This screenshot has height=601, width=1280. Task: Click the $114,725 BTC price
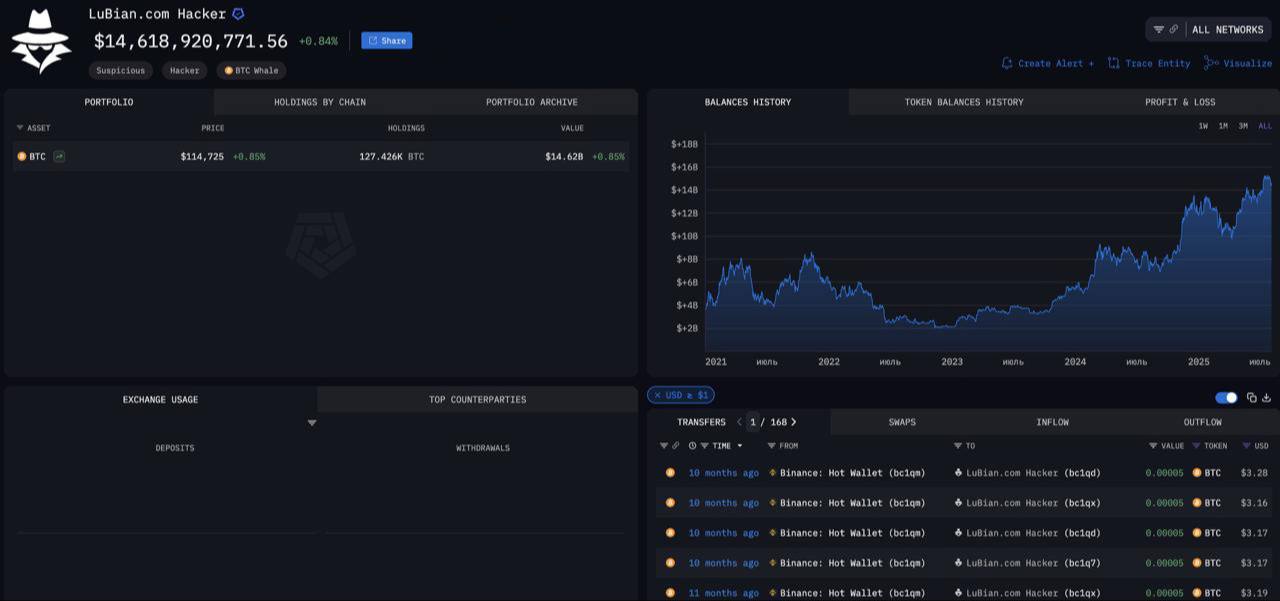tap(202, 157)
